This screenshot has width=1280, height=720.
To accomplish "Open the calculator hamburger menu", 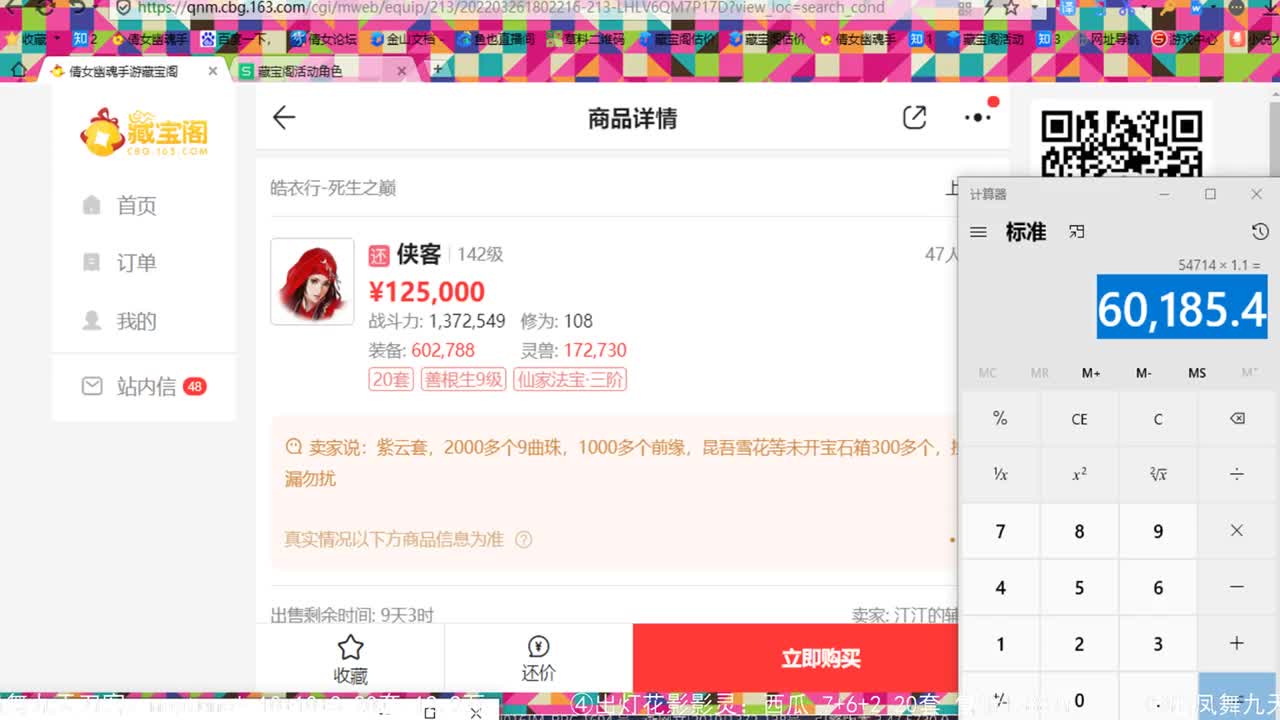I will tap(979, 232).
